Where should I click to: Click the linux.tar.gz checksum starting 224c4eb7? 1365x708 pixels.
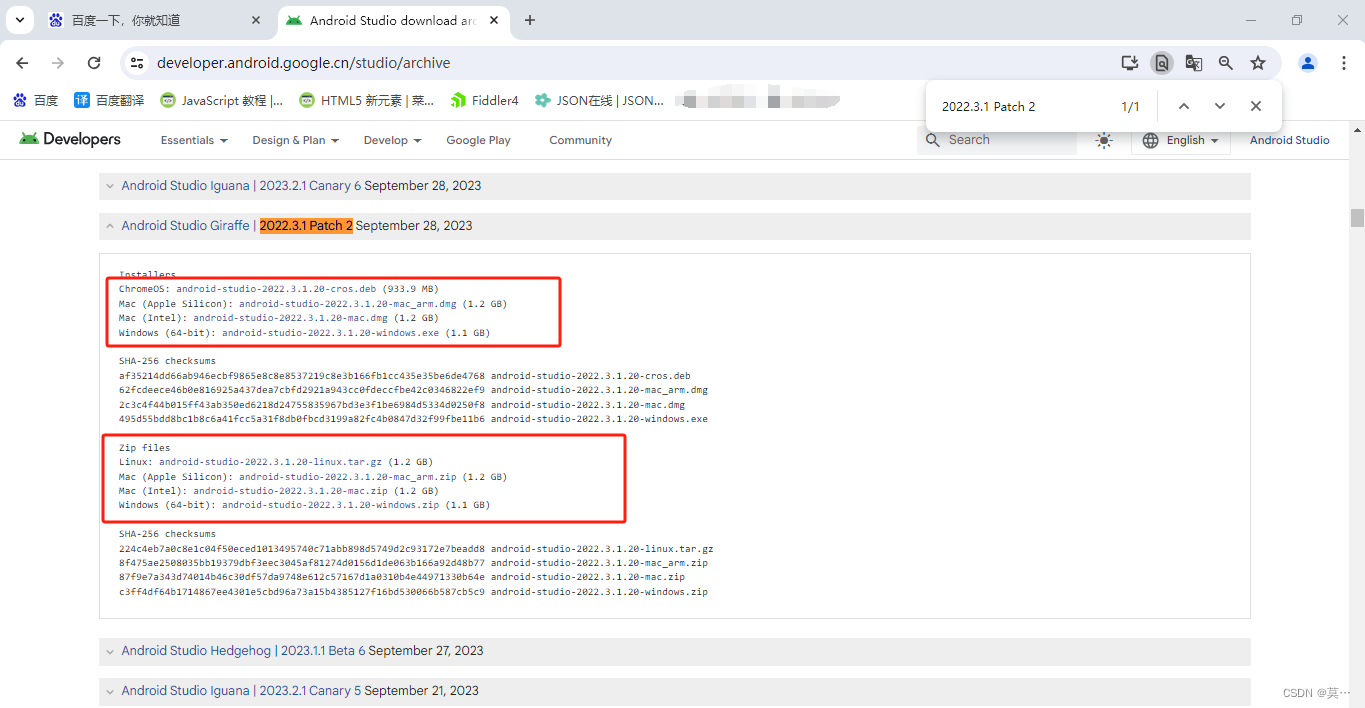click(x=301, y=549)
